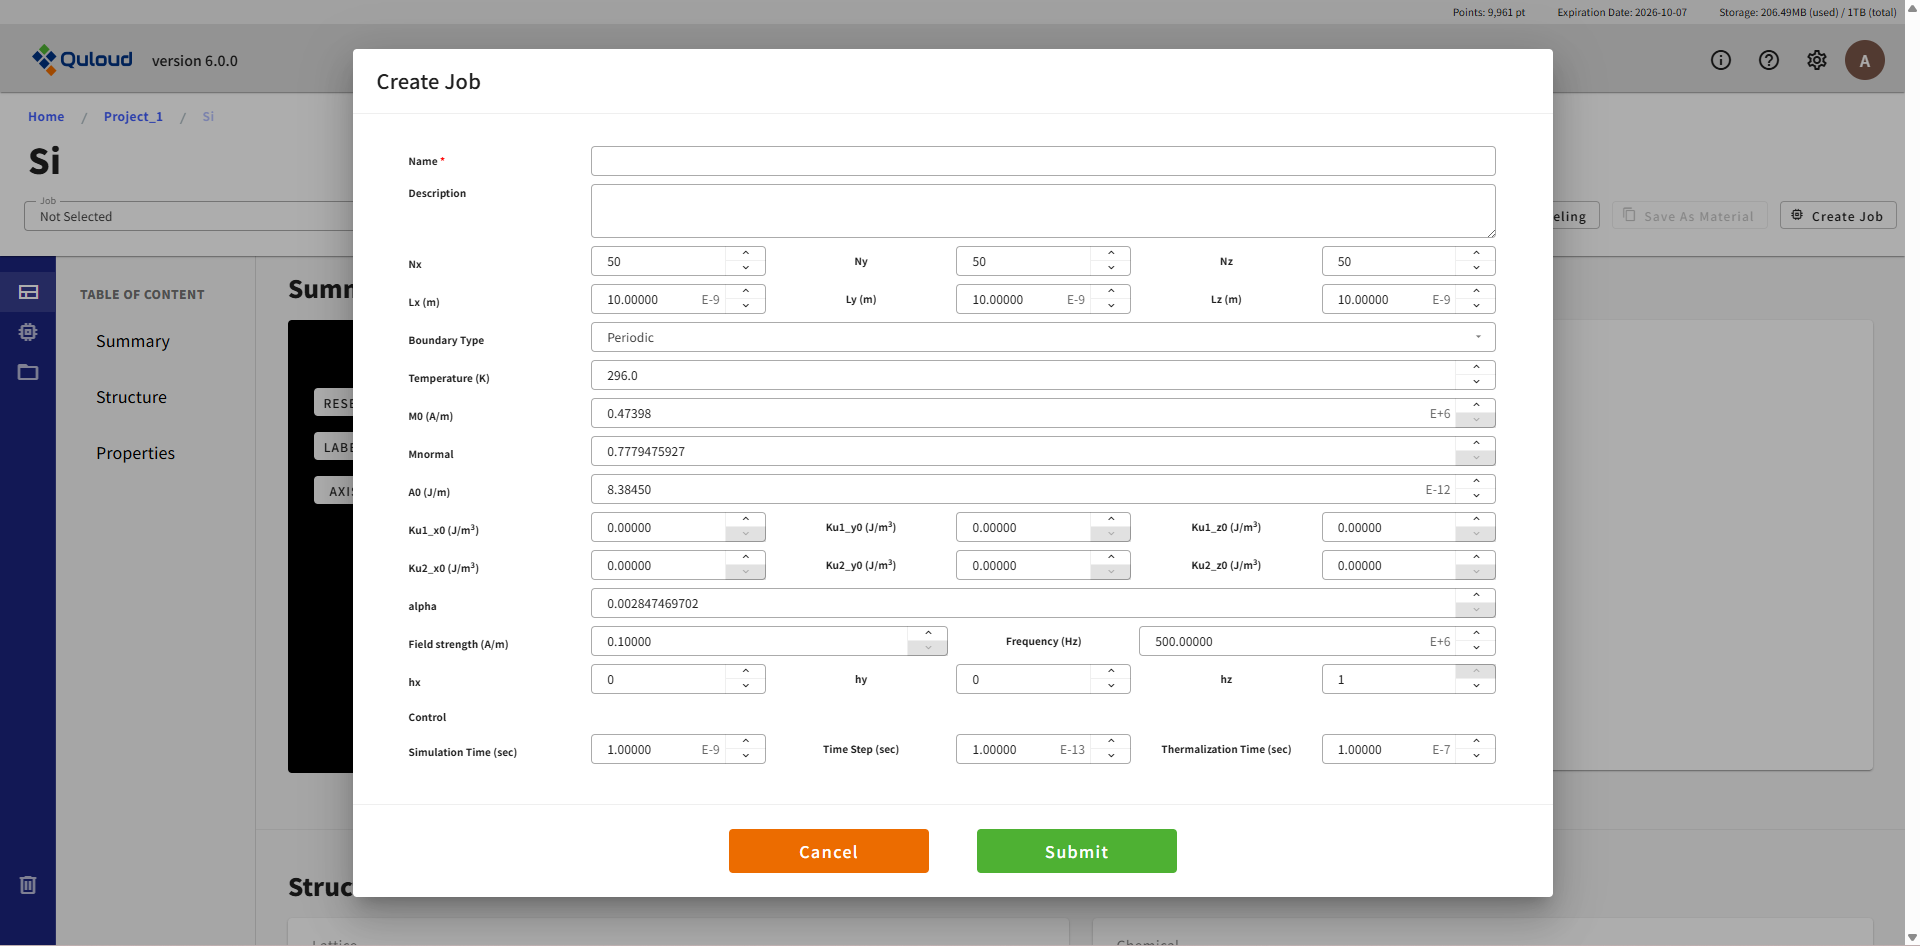This screenshot has height=946, width=1920.
Task: Click the info icon in header
Action: click(x=1720, y=60)
